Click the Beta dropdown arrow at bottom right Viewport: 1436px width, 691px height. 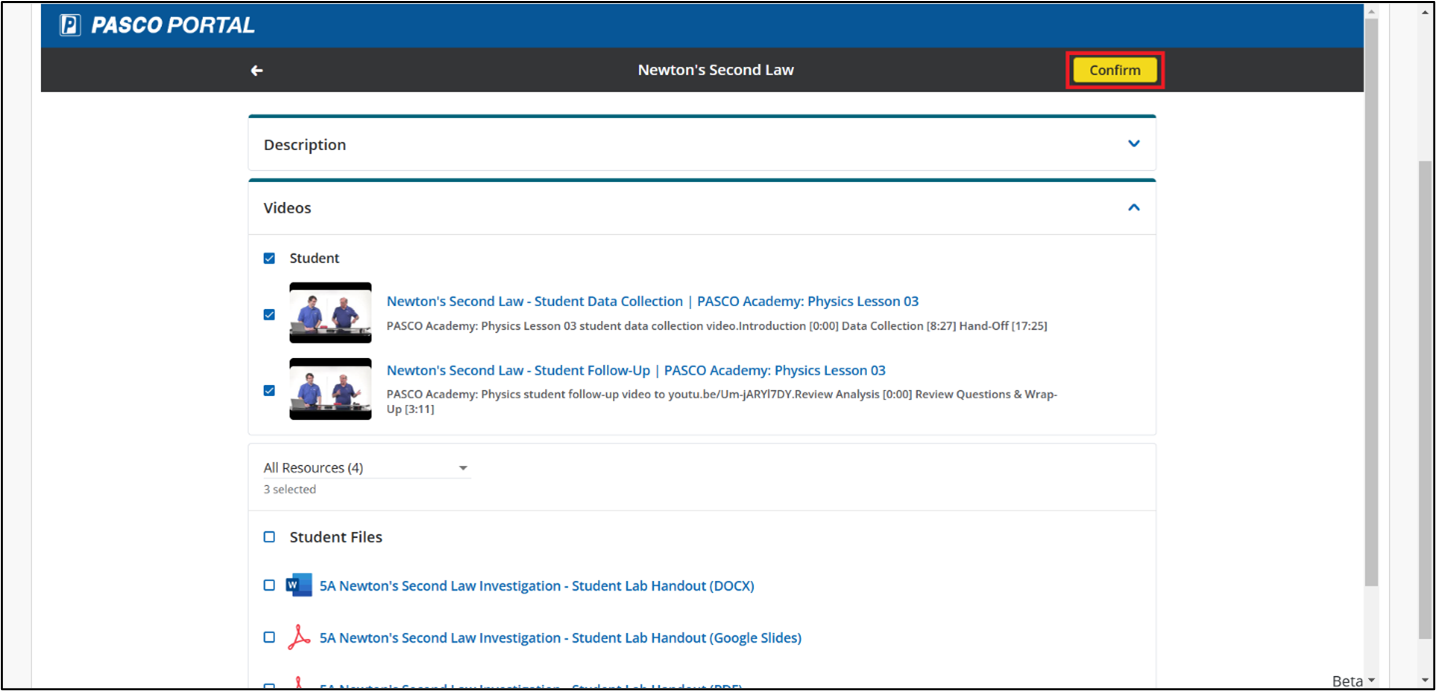[x=1371, y=681]
